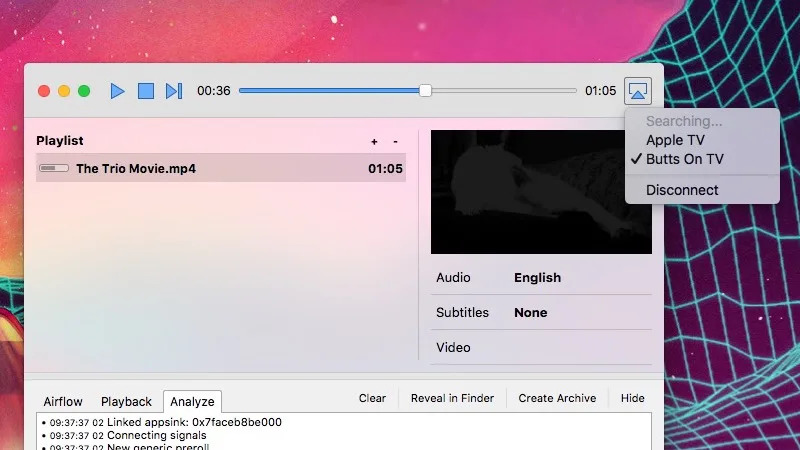Viewport: 800px width, 450px height.
Task: Maximize the window with green button
Action: point(84,91)
